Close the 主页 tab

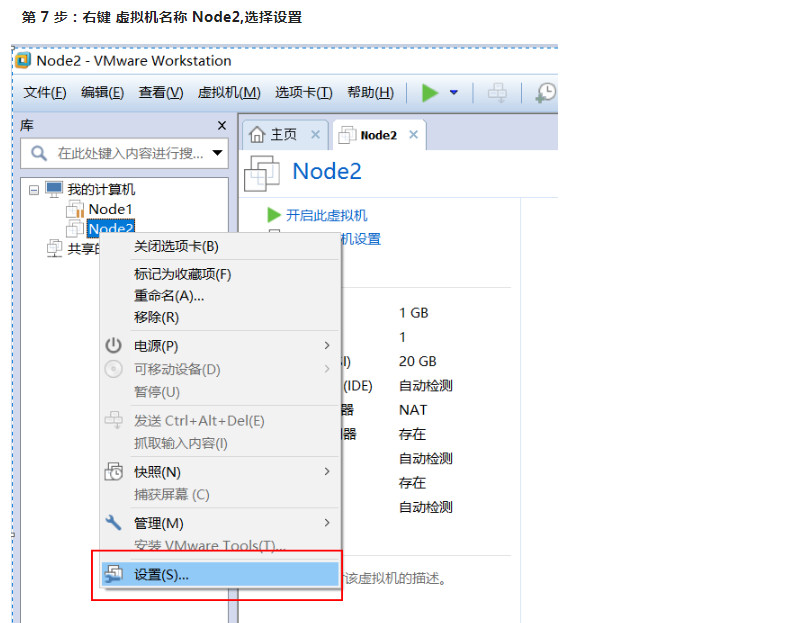[316, 135]
